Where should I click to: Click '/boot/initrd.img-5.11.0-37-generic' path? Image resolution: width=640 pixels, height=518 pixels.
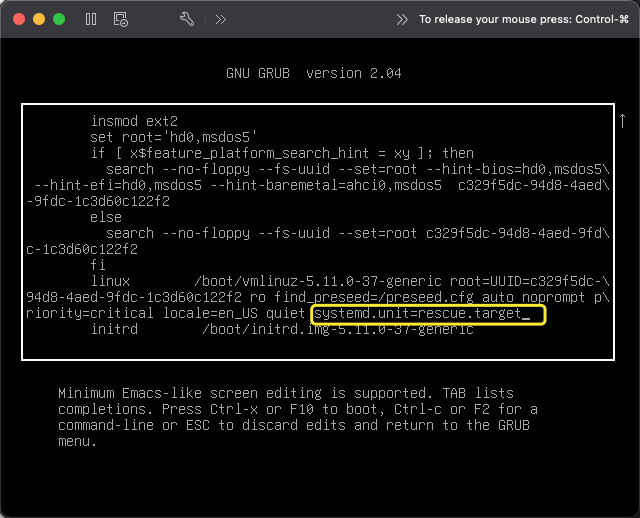pos(338,329)
